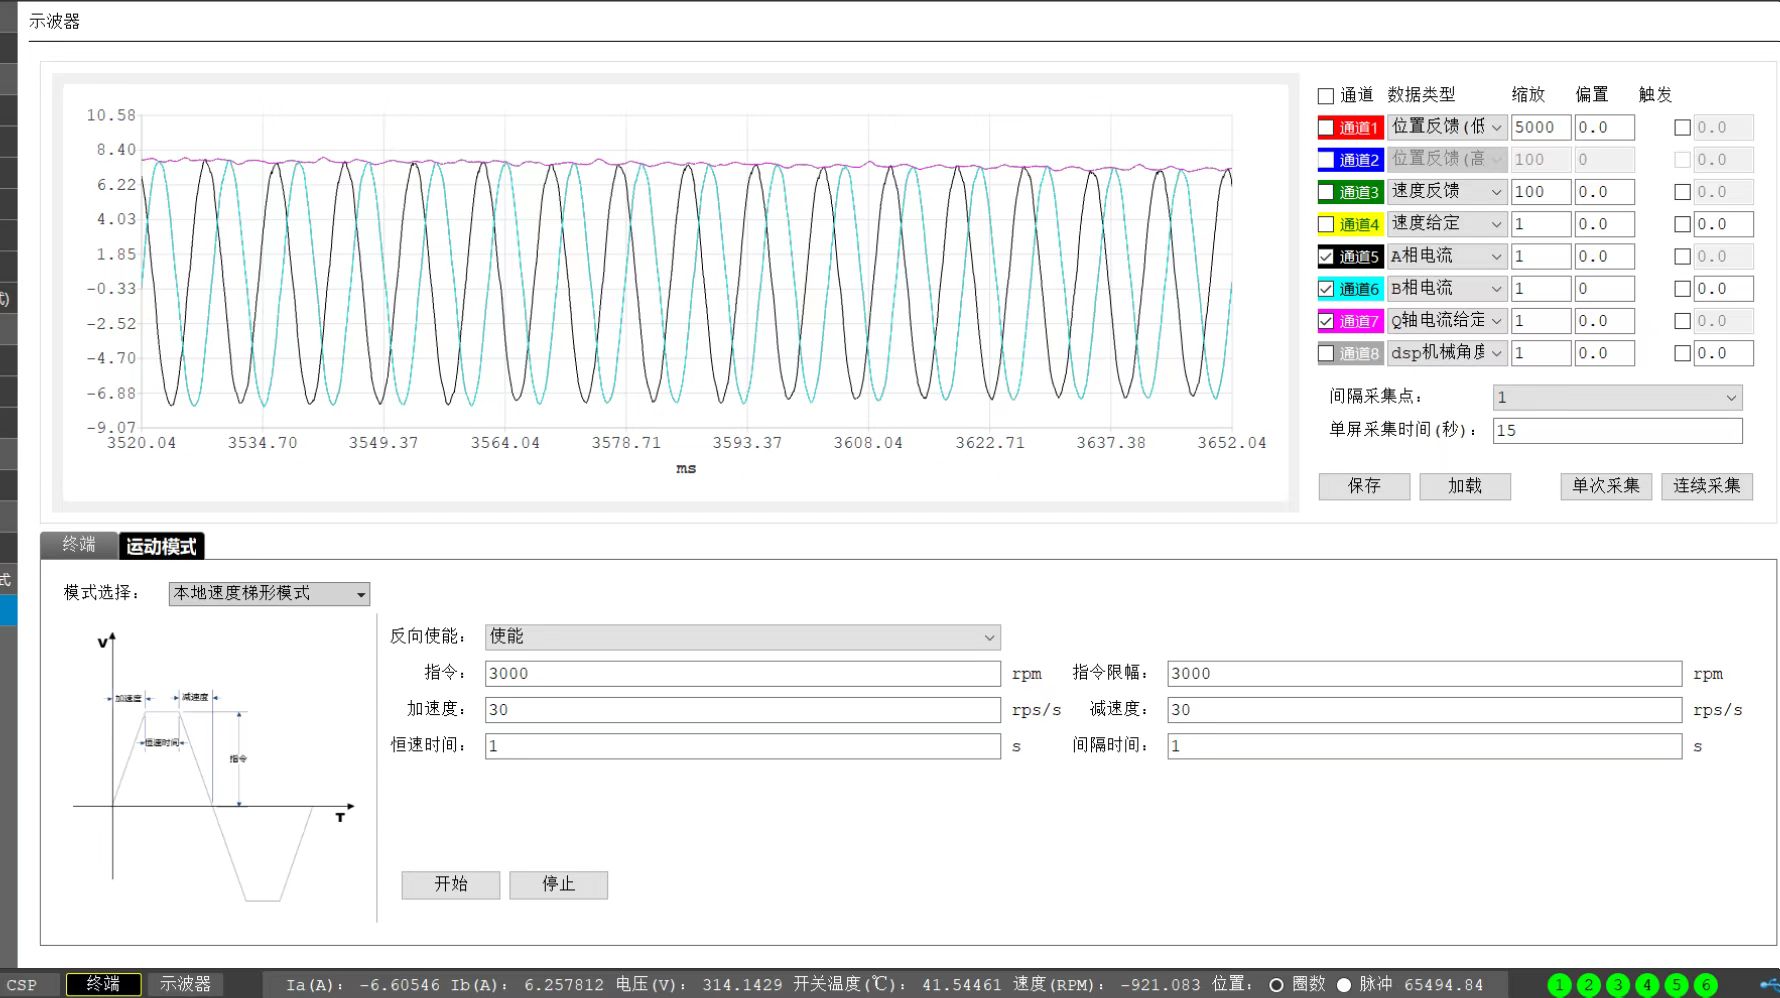This screenshot has width=1780, height=998.
Task: Click status indicator number 3
Action: pyautogui.click(x=1618, y=985)
